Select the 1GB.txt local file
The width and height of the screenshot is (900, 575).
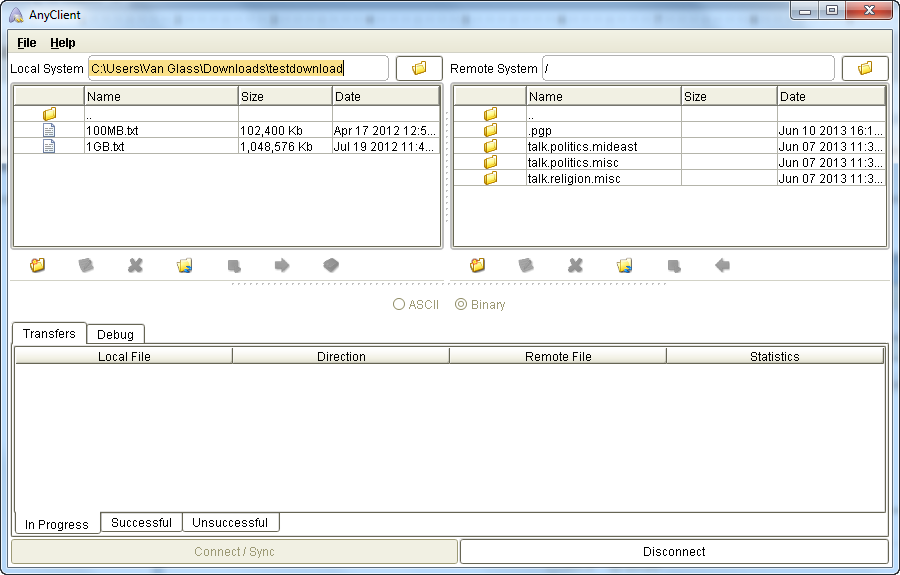pos(105,146)
